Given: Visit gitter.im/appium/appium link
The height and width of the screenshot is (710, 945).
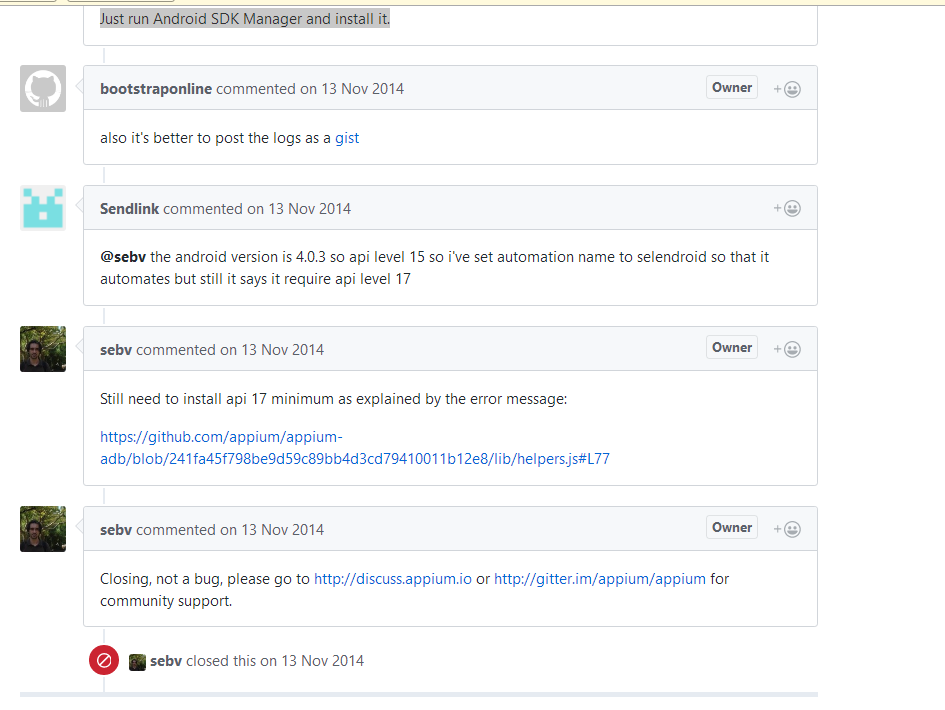Looking at the screenshot, I should tap(600, 579).
